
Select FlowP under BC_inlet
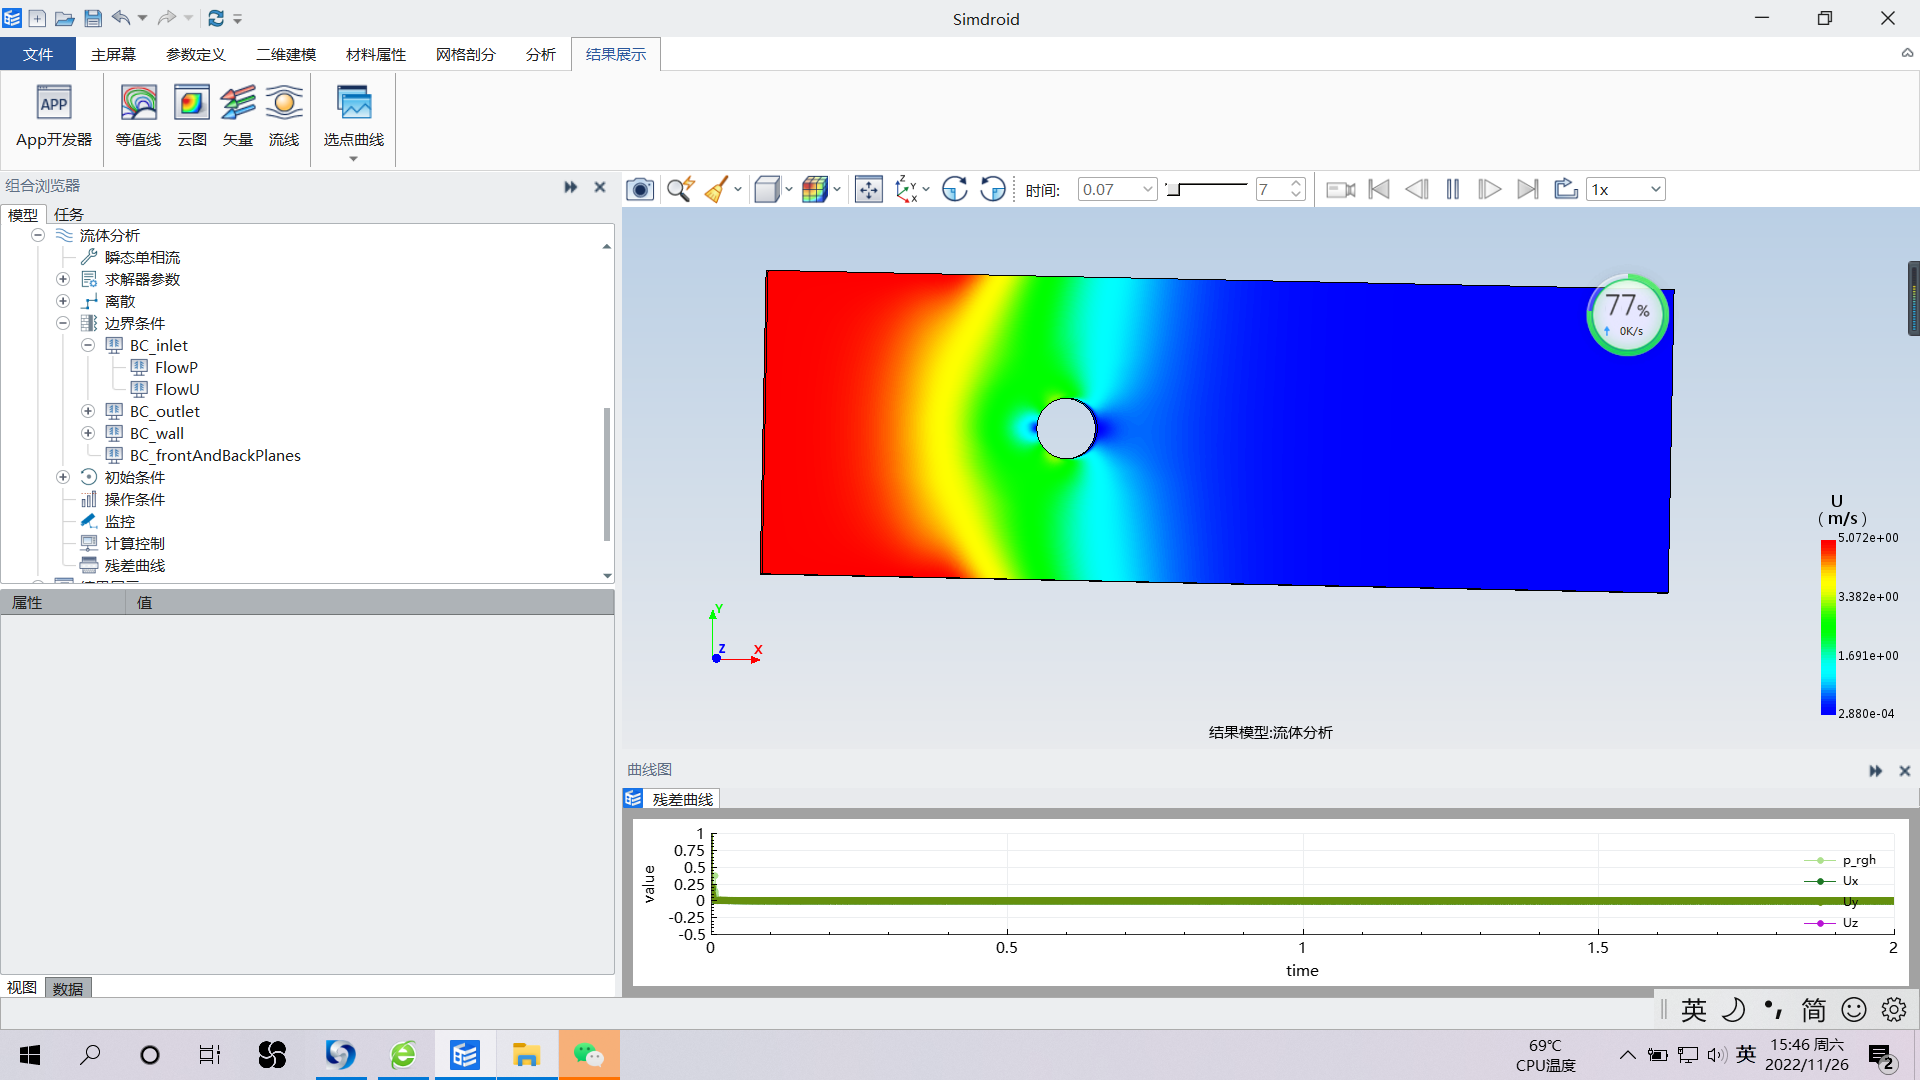point(176,367)
